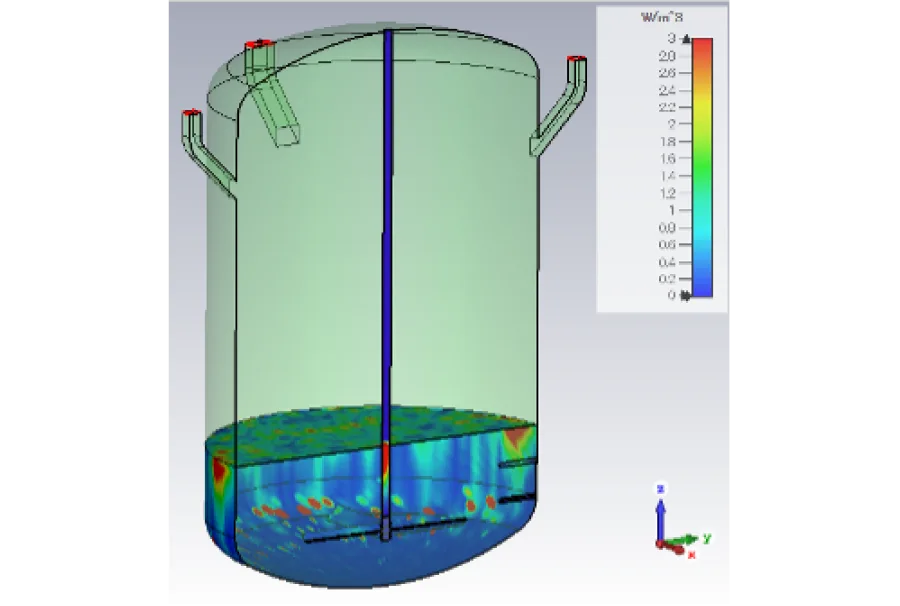The image size is (900, 606).
Task: Click the legend value 1.6
Action: pyautogui.click(x=667, y=158)
